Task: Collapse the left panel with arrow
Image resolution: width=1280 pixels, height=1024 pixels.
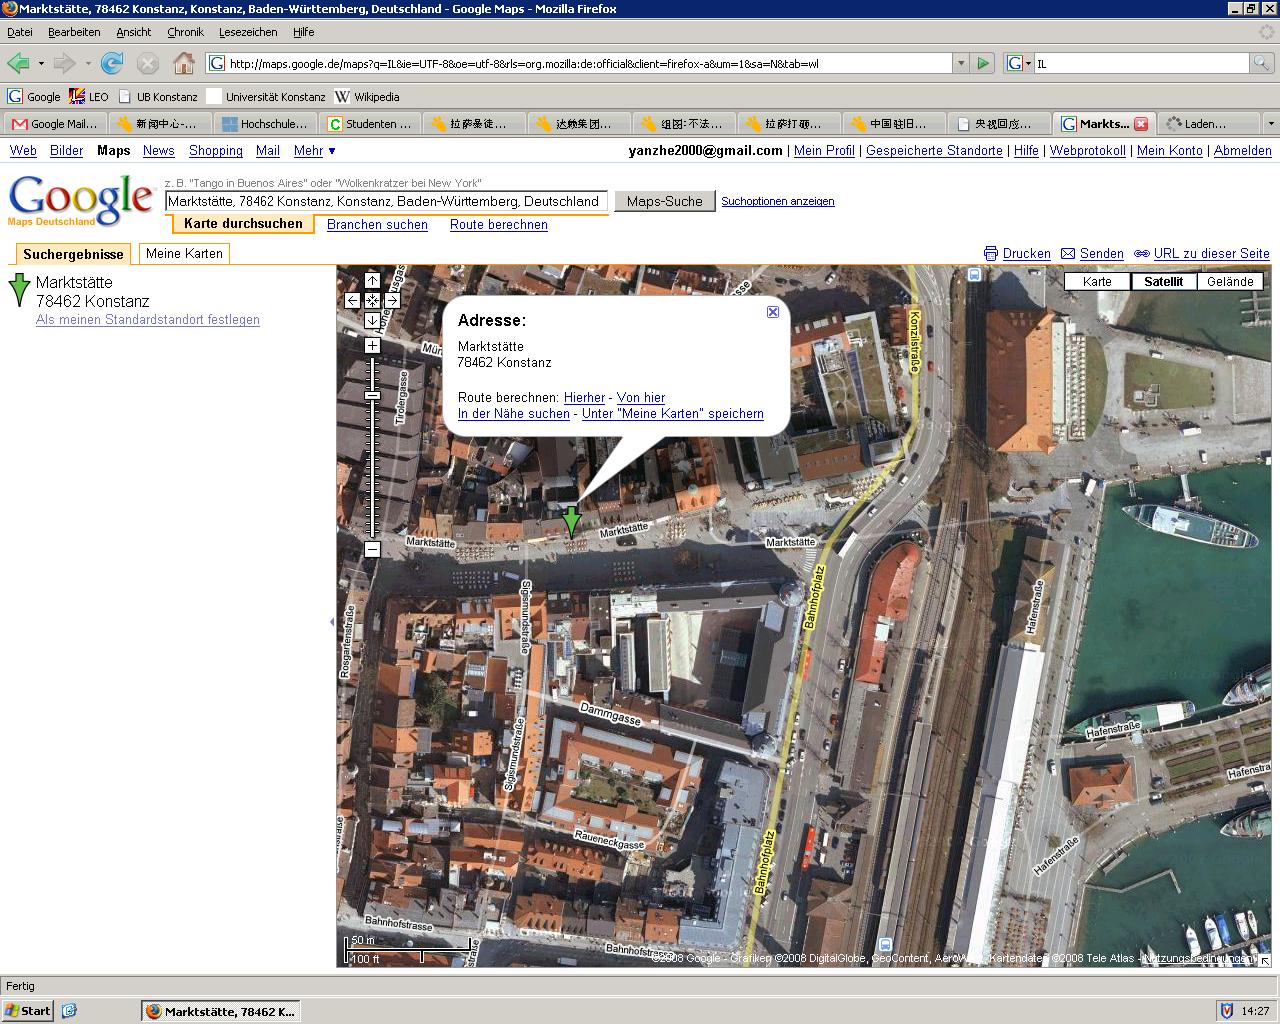Action: point(332,621)
